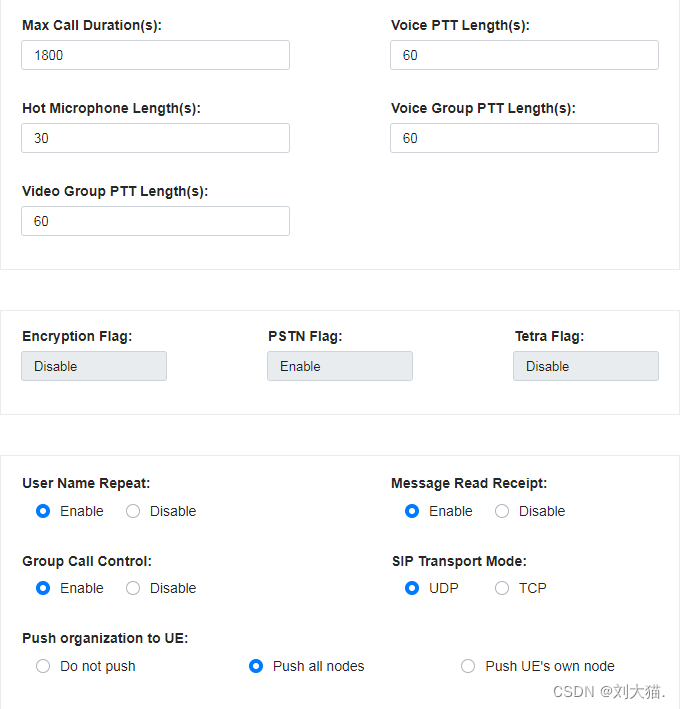Click the Max Call Duration input field
The width and height of the screenshot is (680, 709).
[x=155, y=55]
